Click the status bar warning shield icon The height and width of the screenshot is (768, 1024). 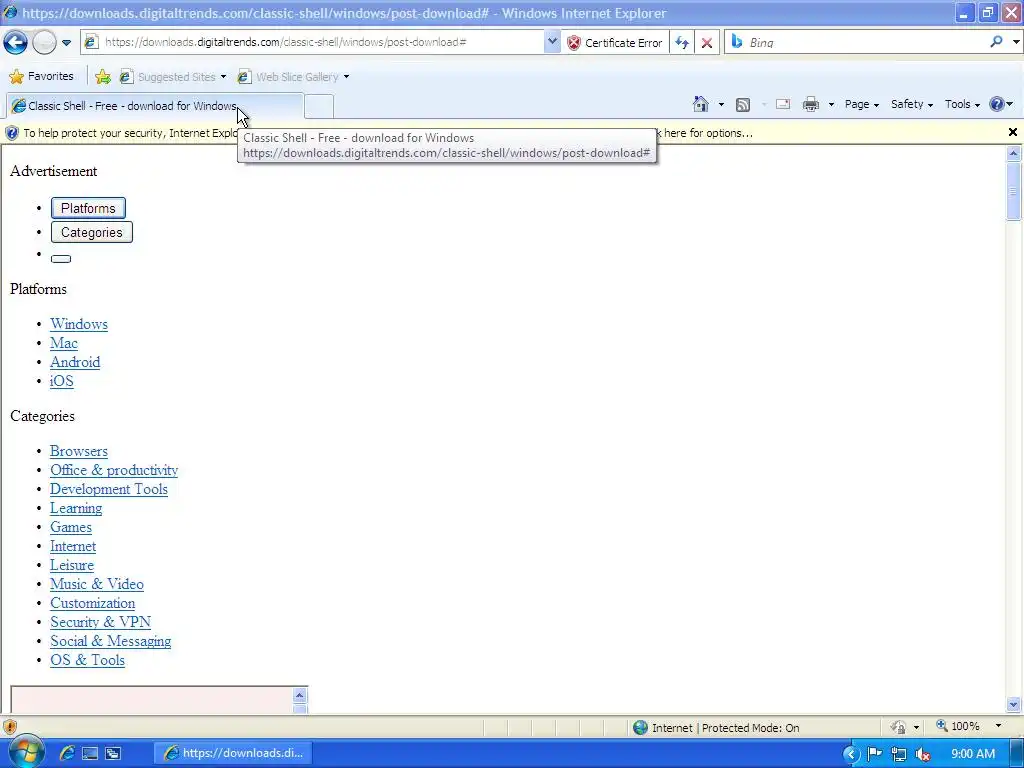tap(10, 727)
